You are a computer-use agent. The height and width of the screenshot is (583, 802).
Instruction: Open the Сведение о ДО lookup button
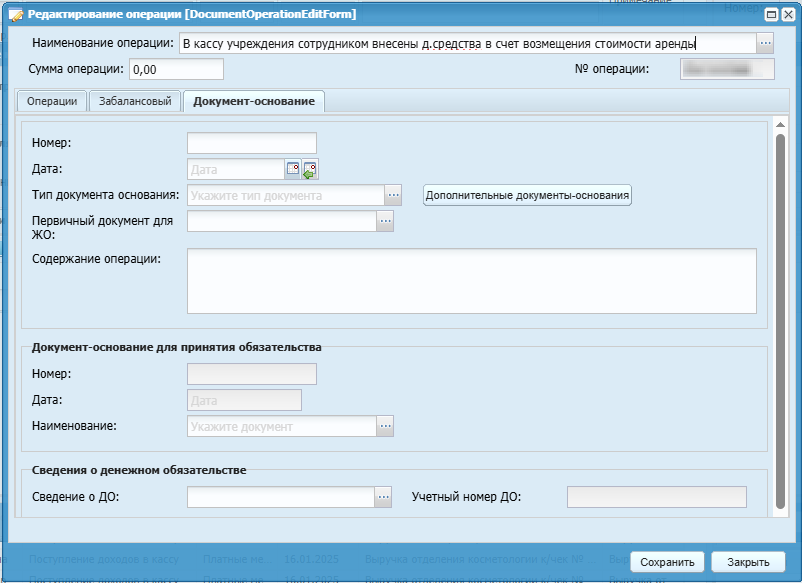pyautogui.click(x=383, y=495)
